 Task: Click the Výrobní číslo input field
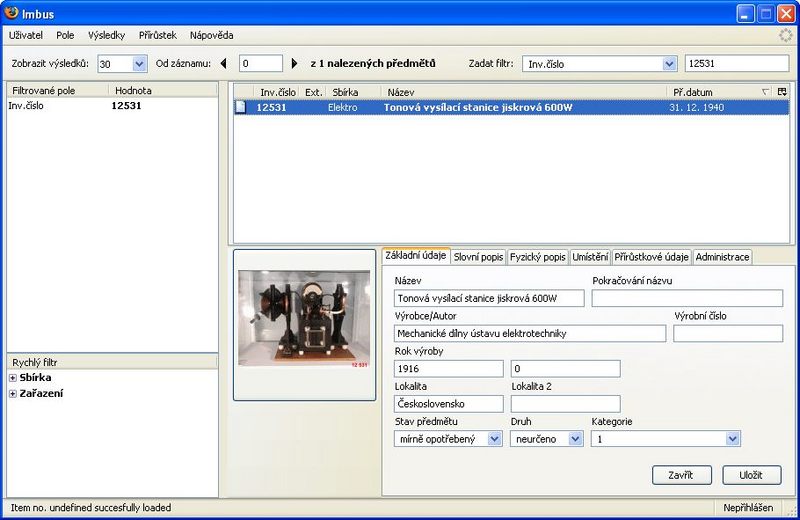pyautogui.click(x=727, y=334)
